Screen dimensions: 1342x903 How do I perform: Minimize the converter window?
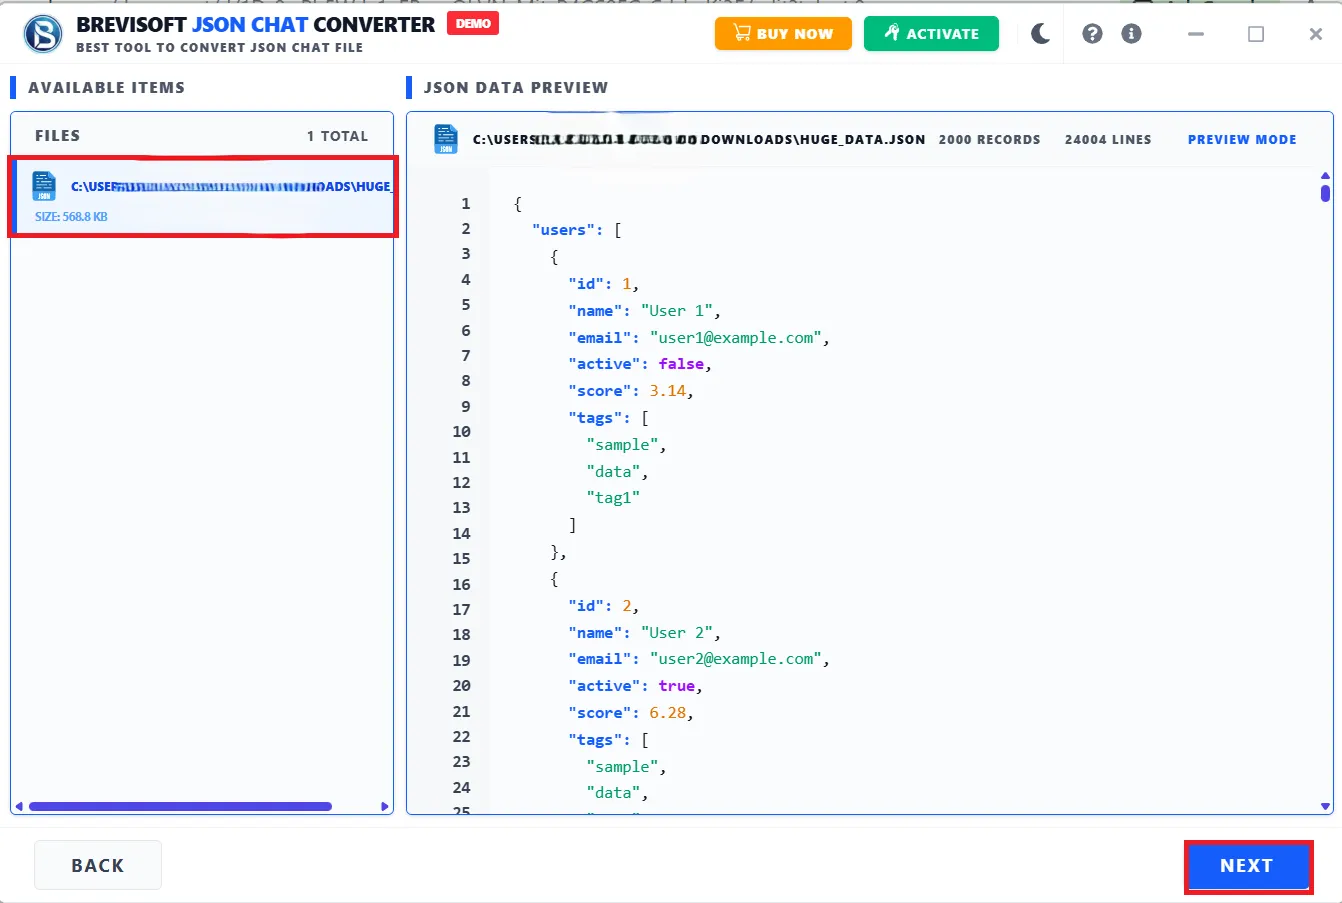(1196, 34)
